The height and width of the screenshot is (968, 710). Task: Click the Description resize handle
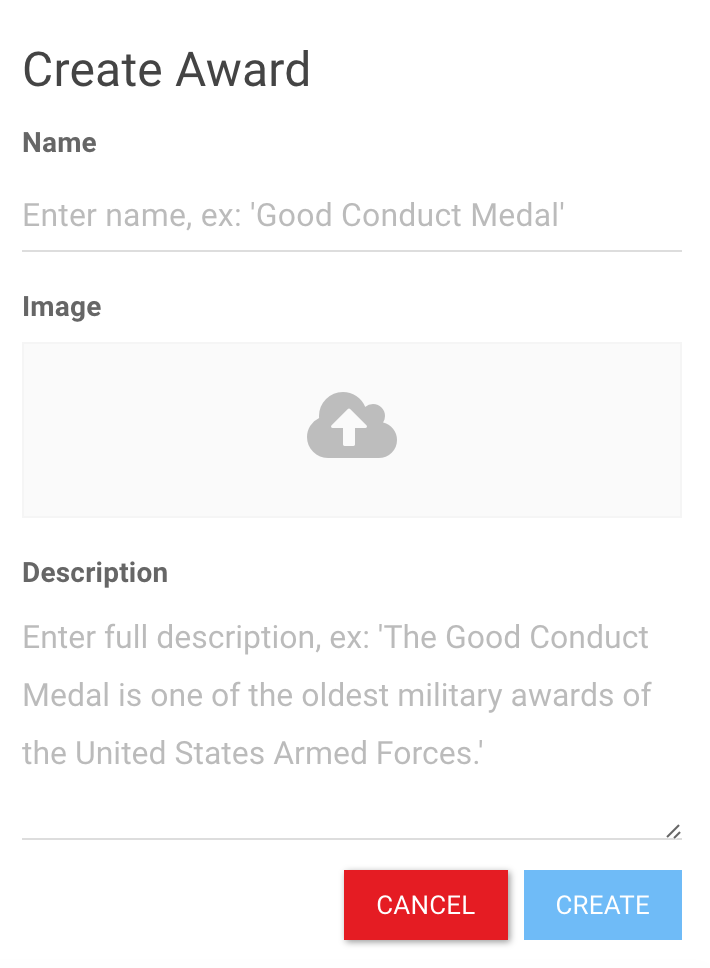[674, 831]
